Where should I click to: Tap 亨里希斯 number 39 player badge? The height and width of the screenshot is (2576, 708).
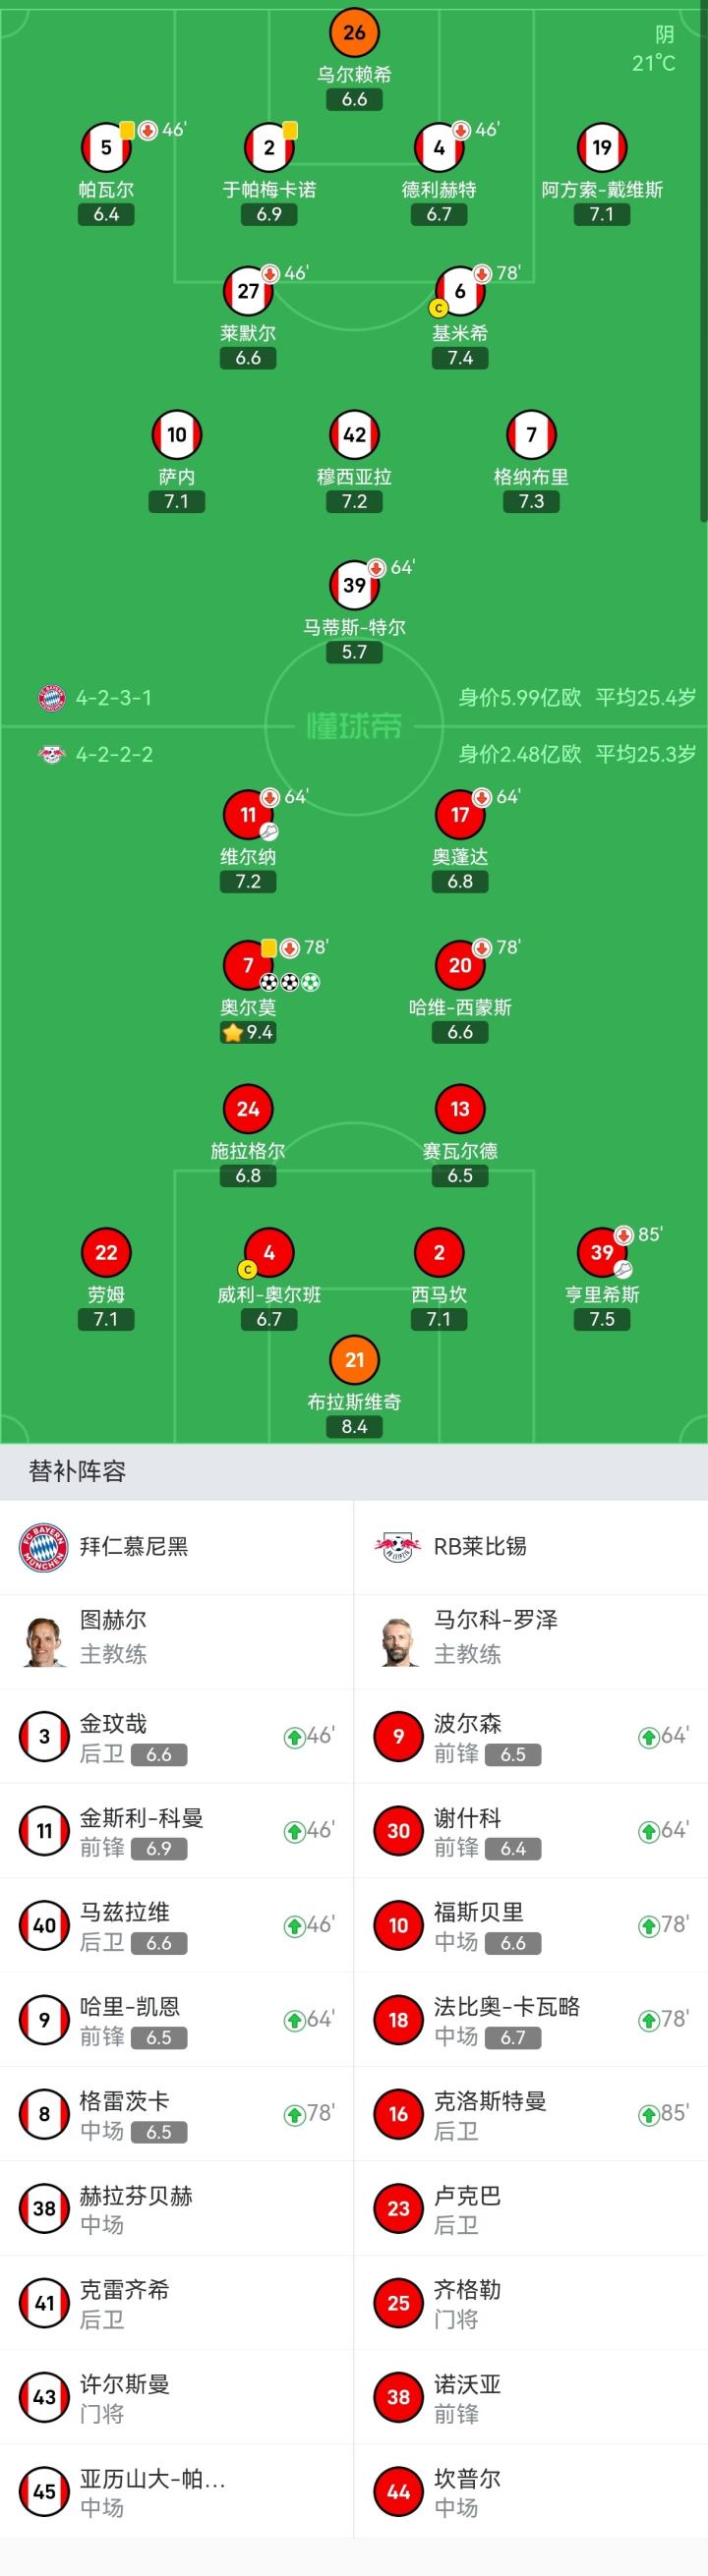(x=601, y=1252)
